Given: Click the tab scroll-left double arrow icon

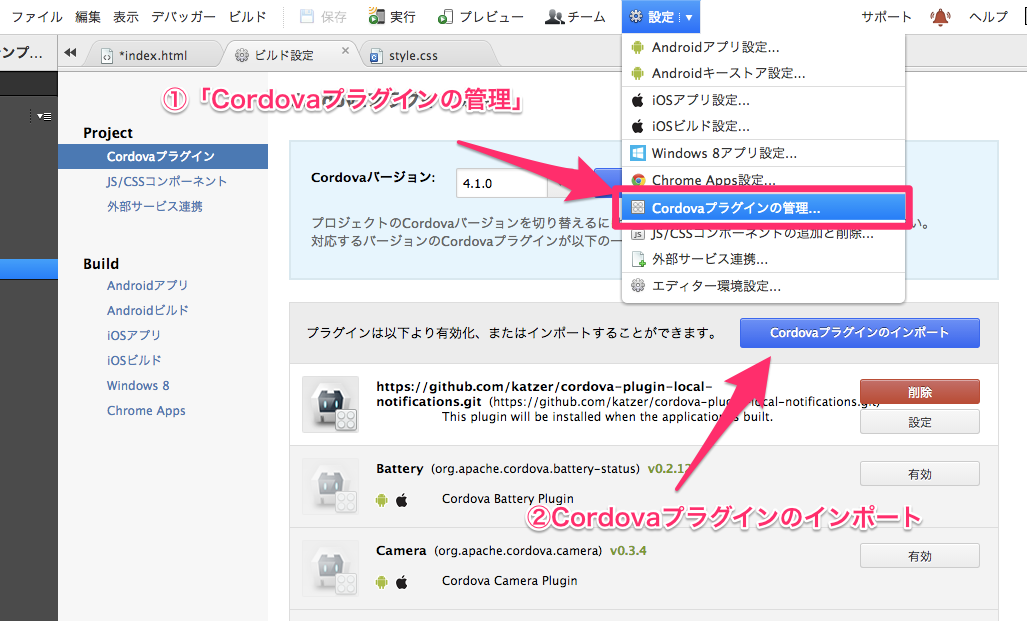Looking at the screenshot, I should pos(70,54).
